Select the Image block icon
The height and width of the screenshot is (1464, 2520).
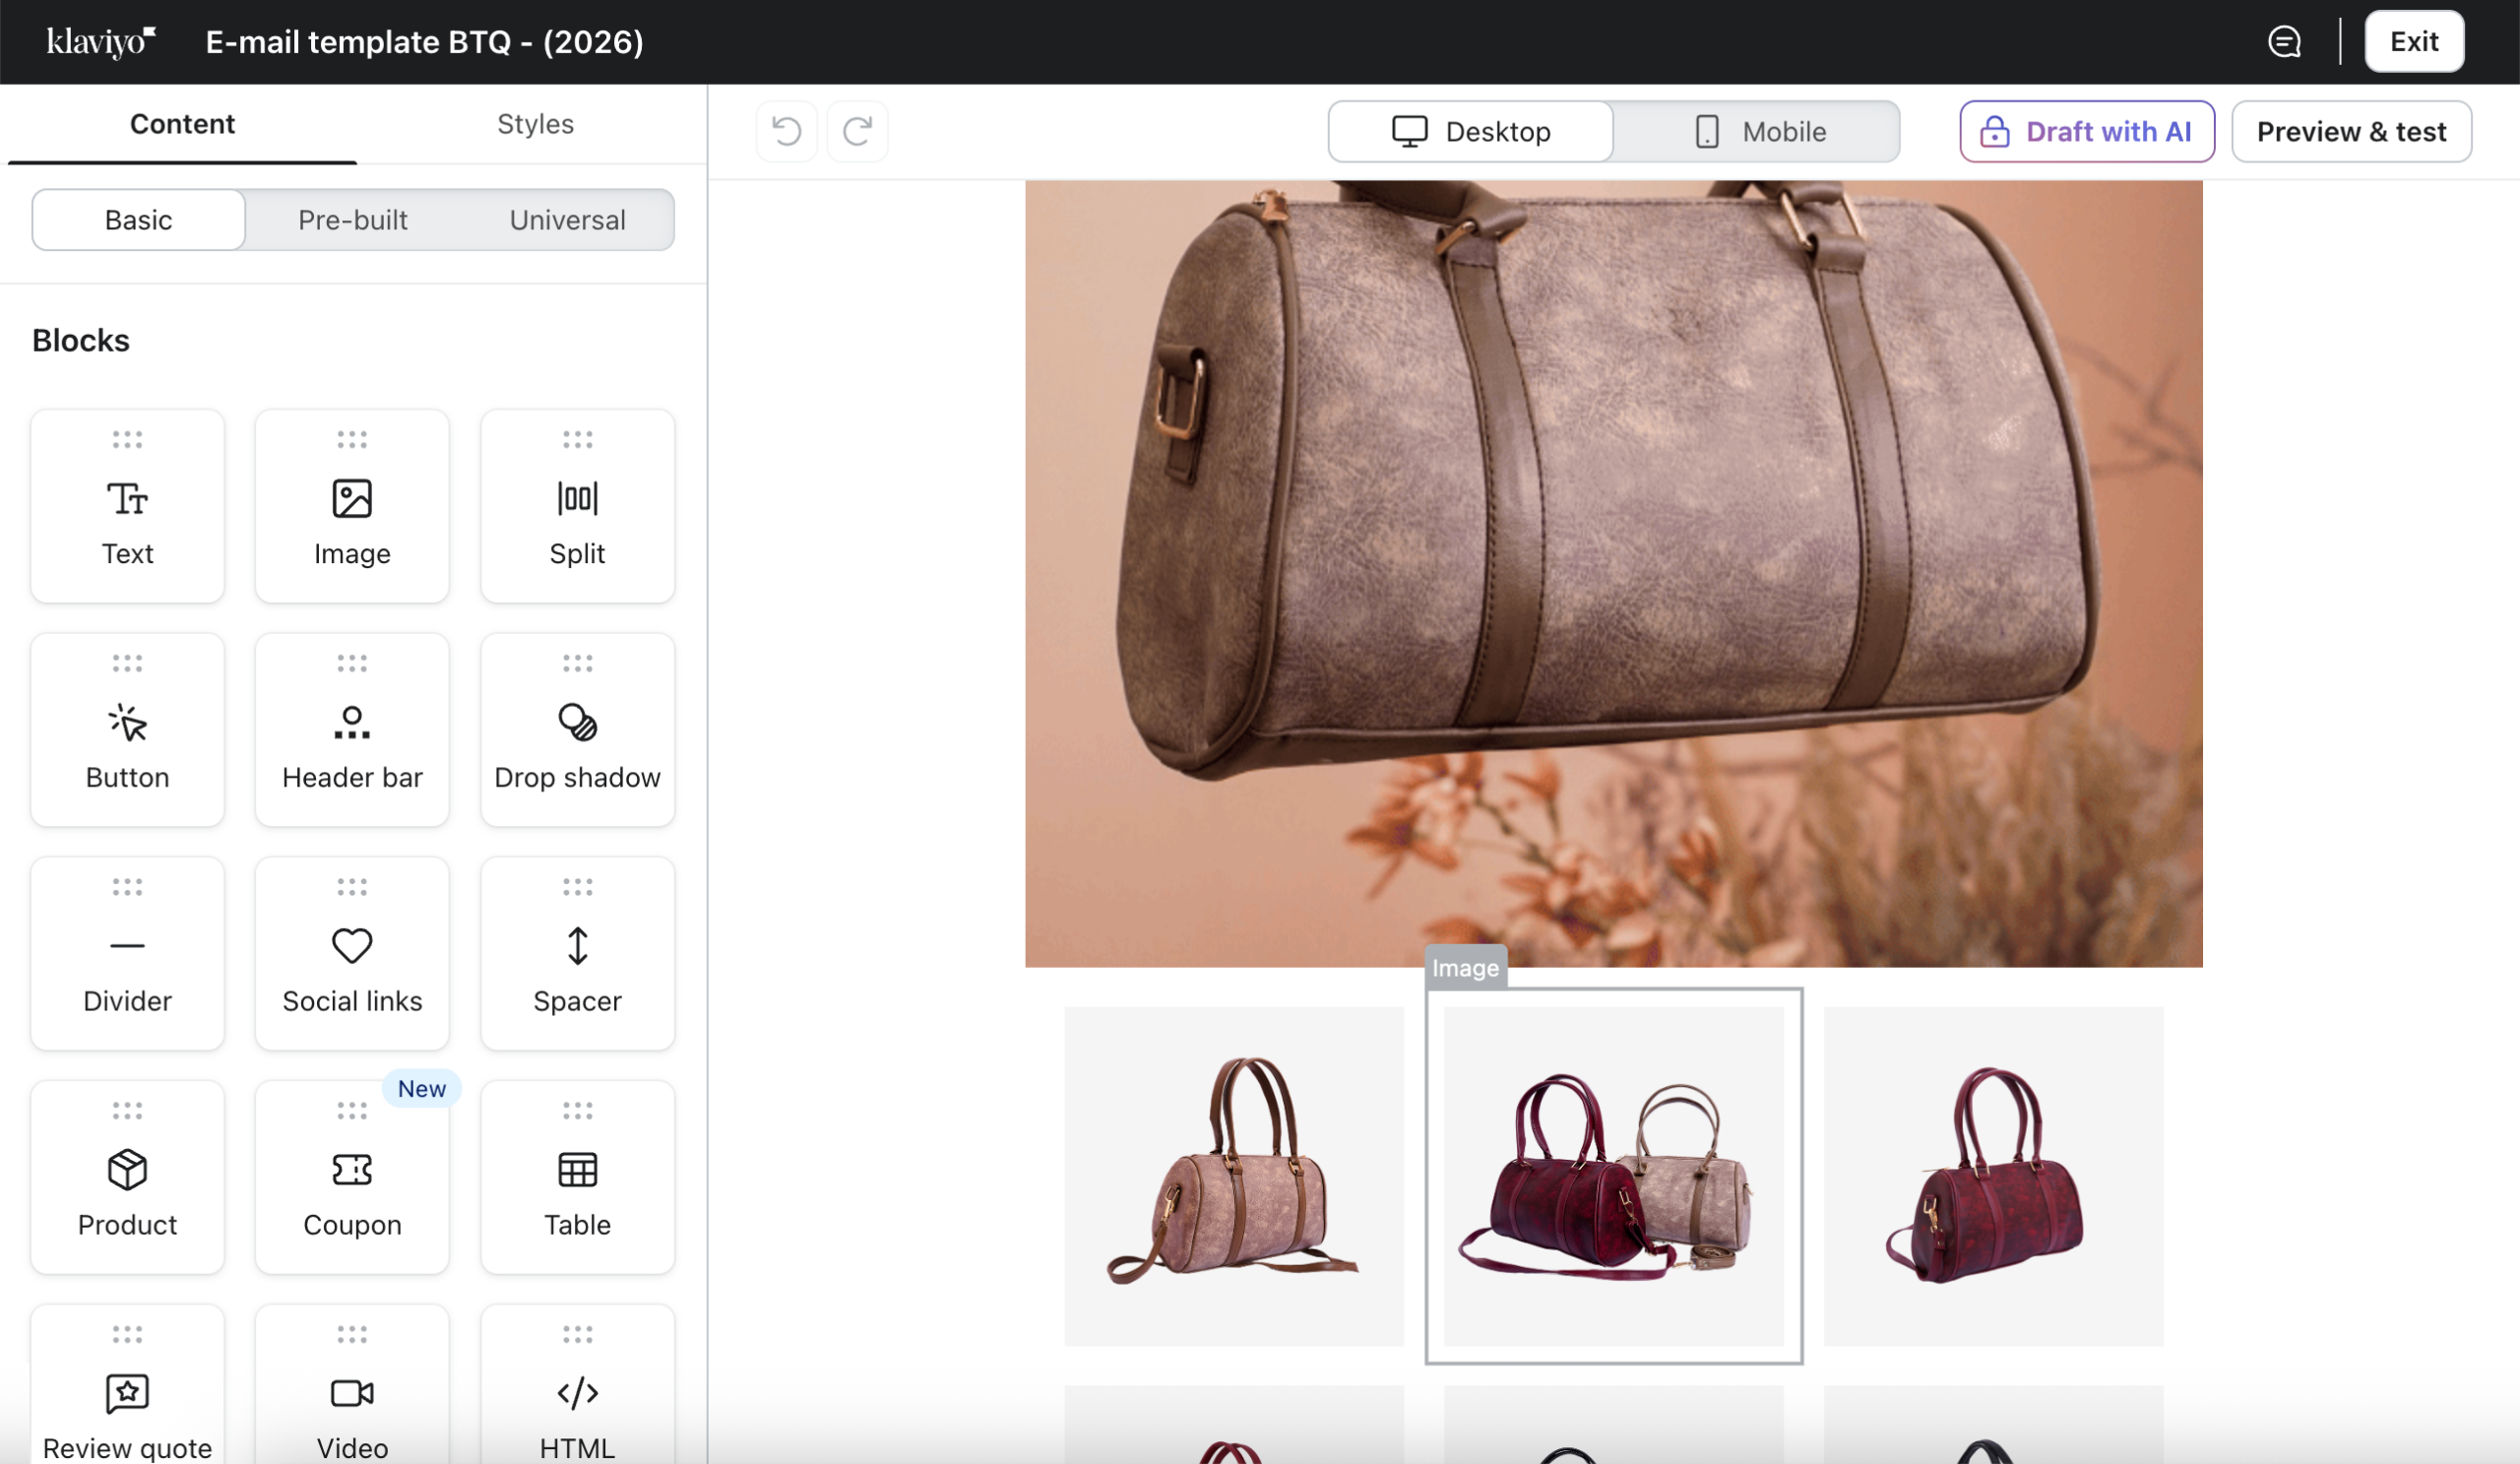click(352, 498)
